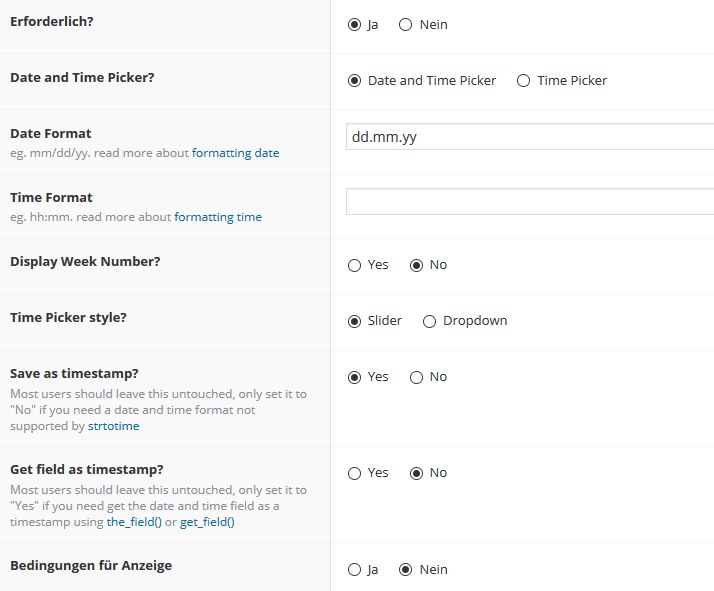Select 'Nein' for Erforderlich

coord(406,25)
